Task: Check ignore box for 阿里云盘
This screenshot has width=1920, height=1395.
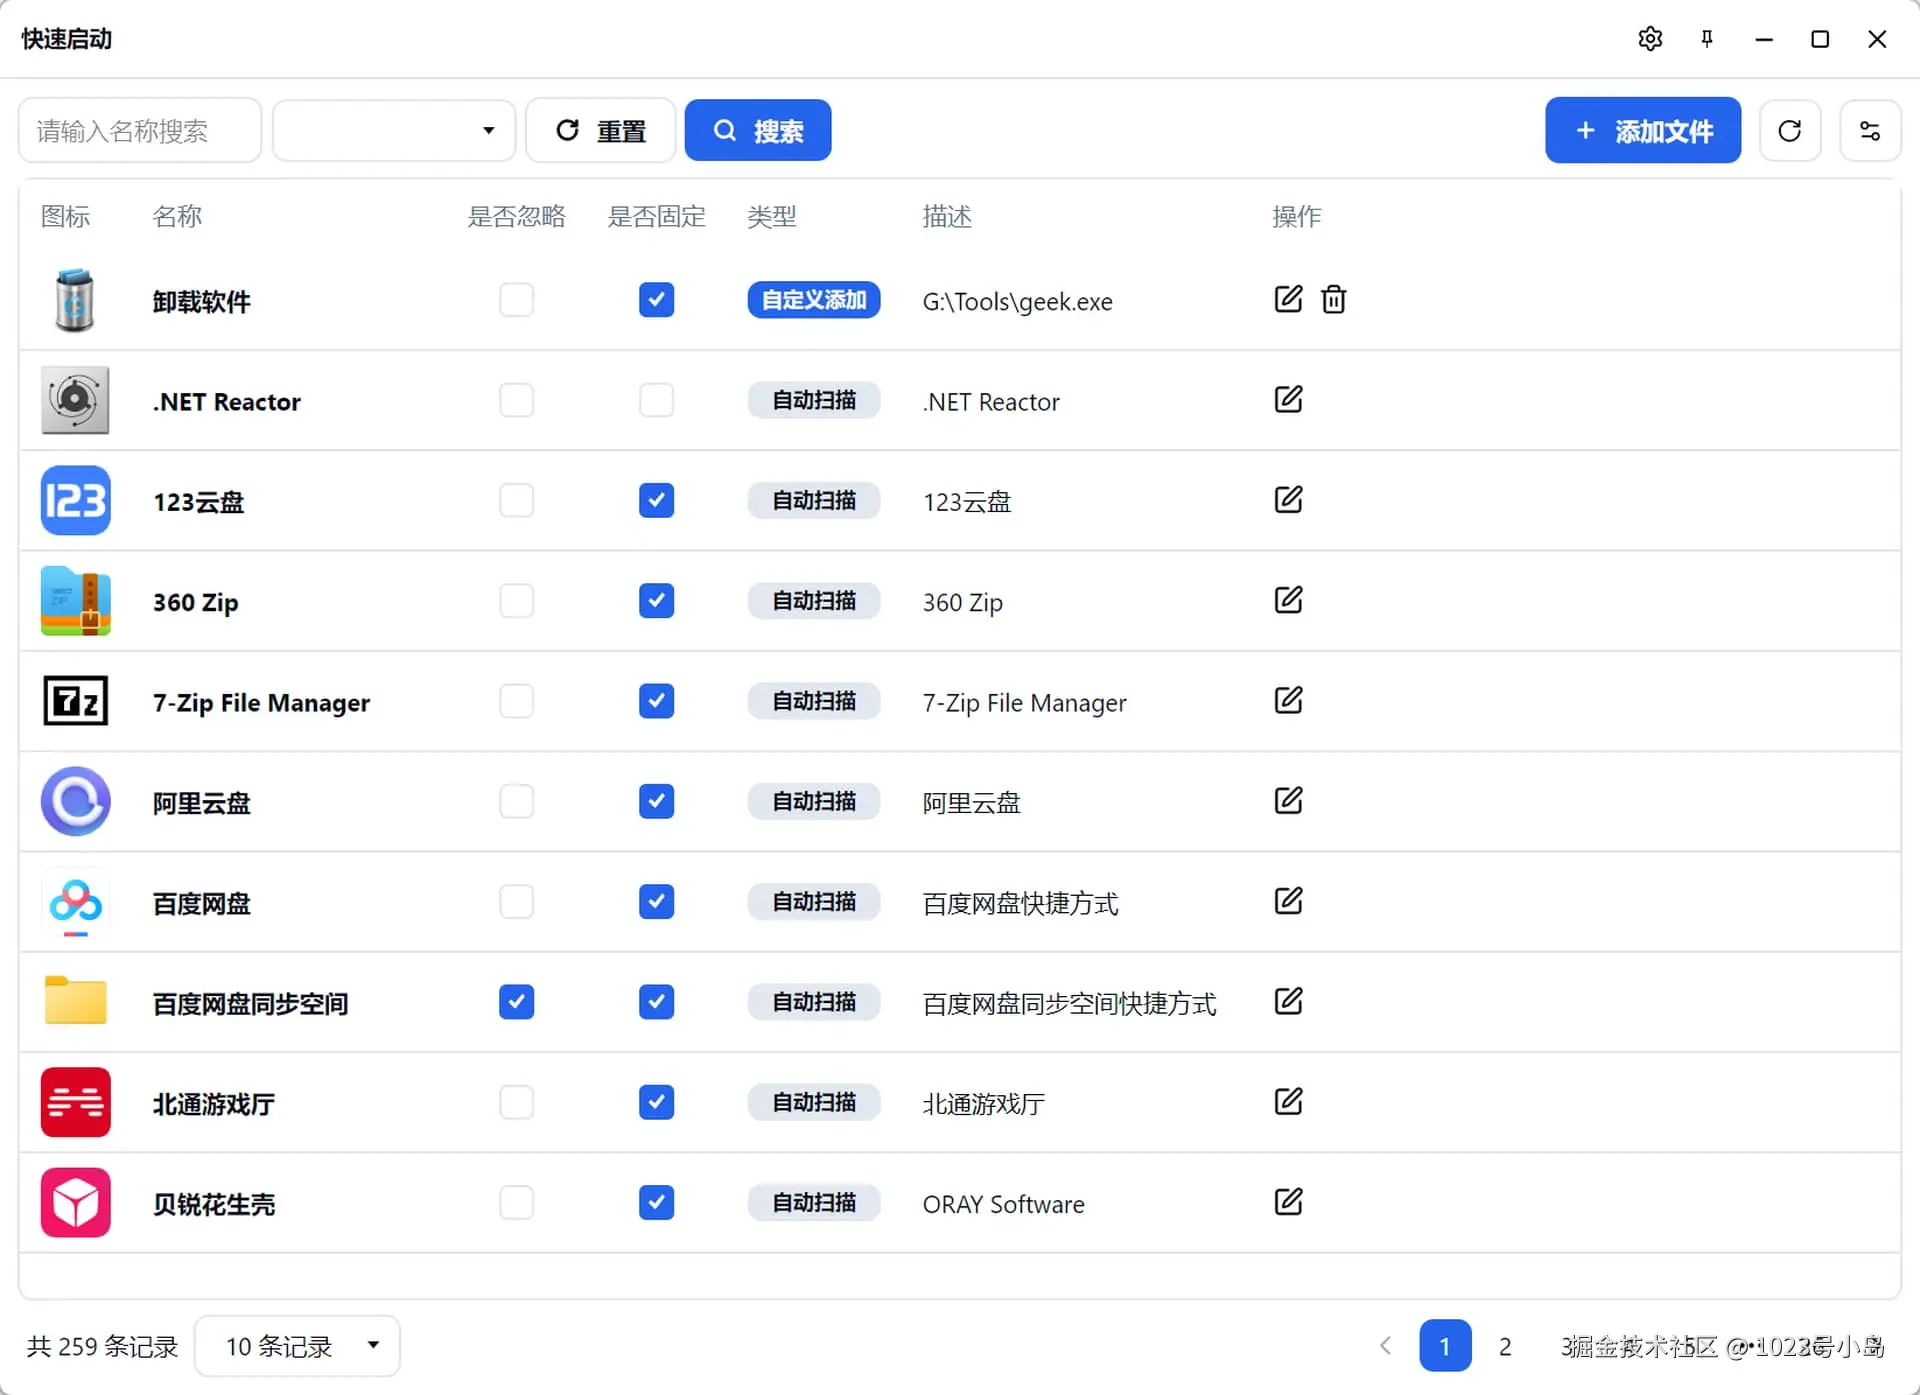Action: pos(516,801)
